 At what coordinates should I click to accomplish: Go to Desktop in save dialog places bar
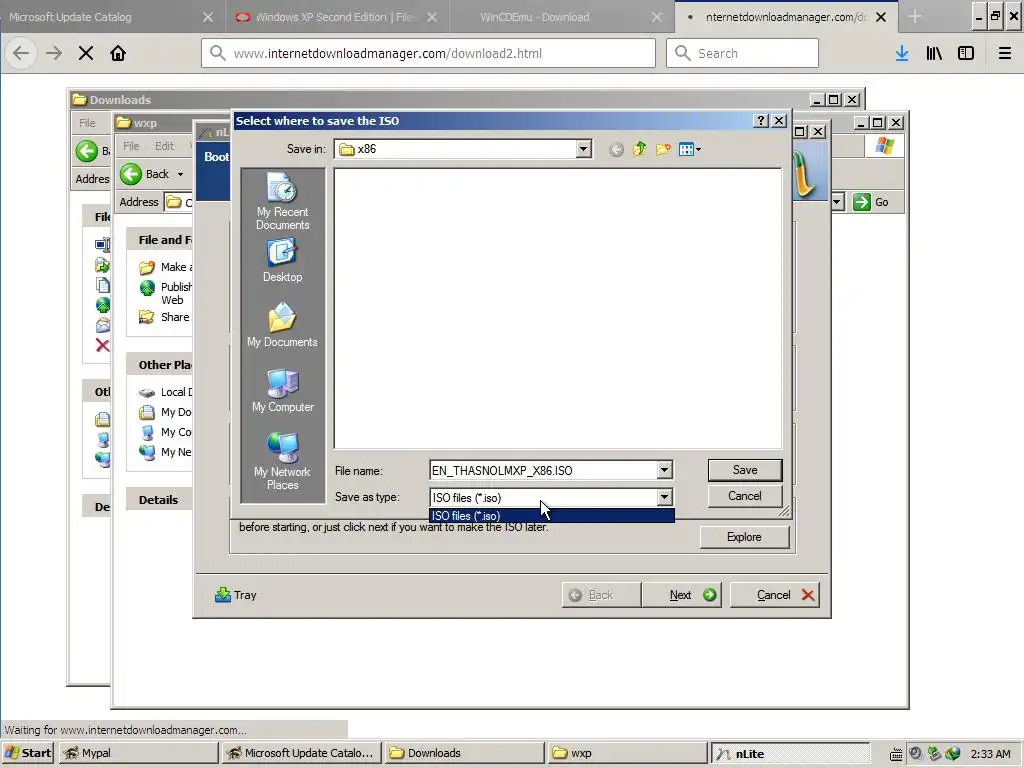282,260
